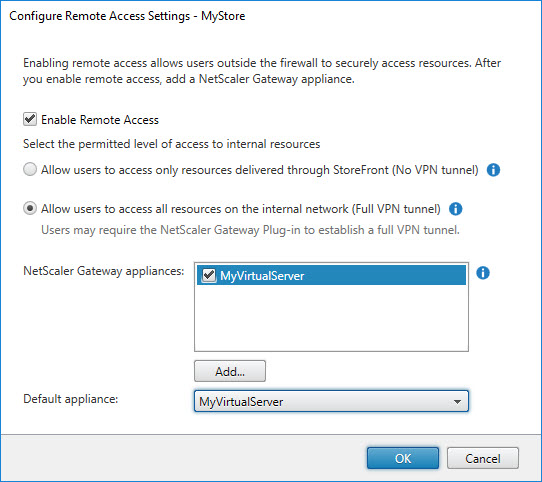Uncheck MyVirtualServer in the appliances list
Image resolution: width=542 pixels, height=482 pixels.
pyautogui.click(x=209, y=275)
